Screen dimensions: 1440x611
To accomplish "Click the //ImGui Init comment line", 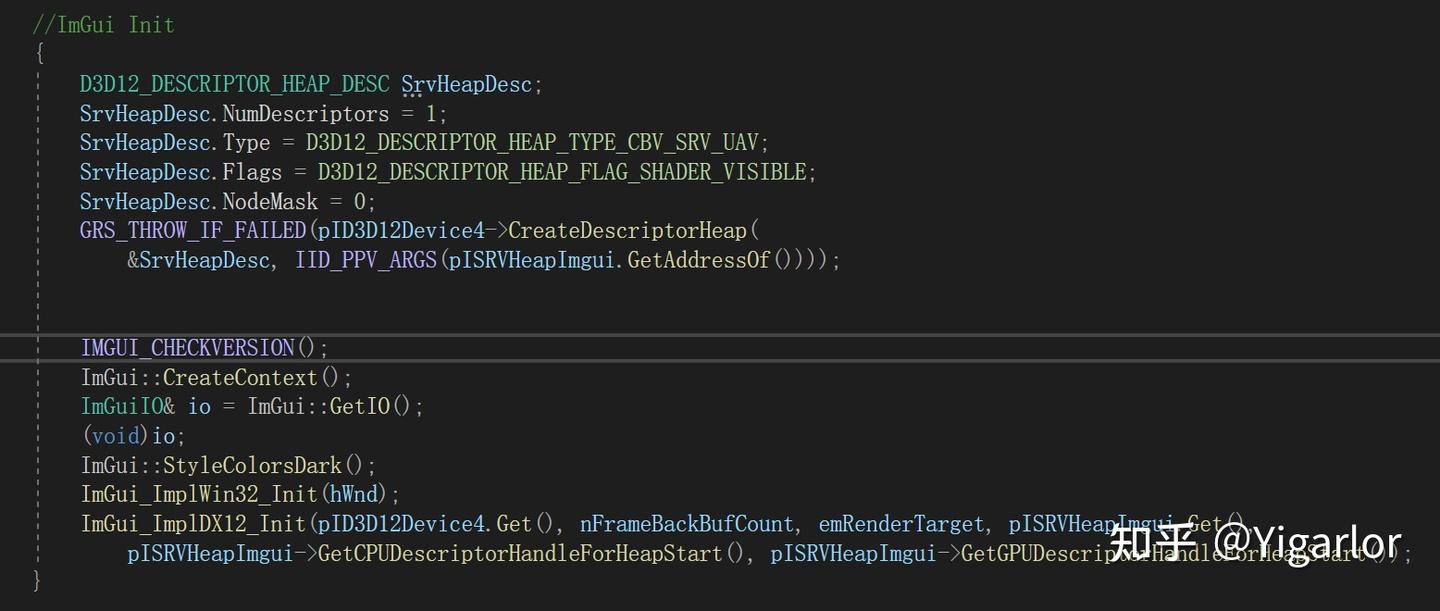I will [x=104, y=25].
